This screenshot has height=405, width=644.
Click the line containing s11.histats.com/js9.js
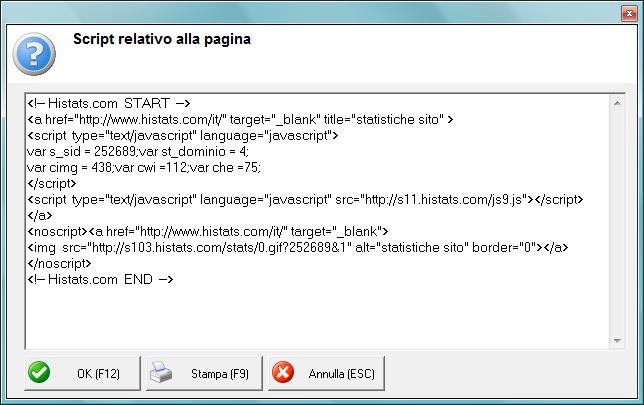[305, 200]
